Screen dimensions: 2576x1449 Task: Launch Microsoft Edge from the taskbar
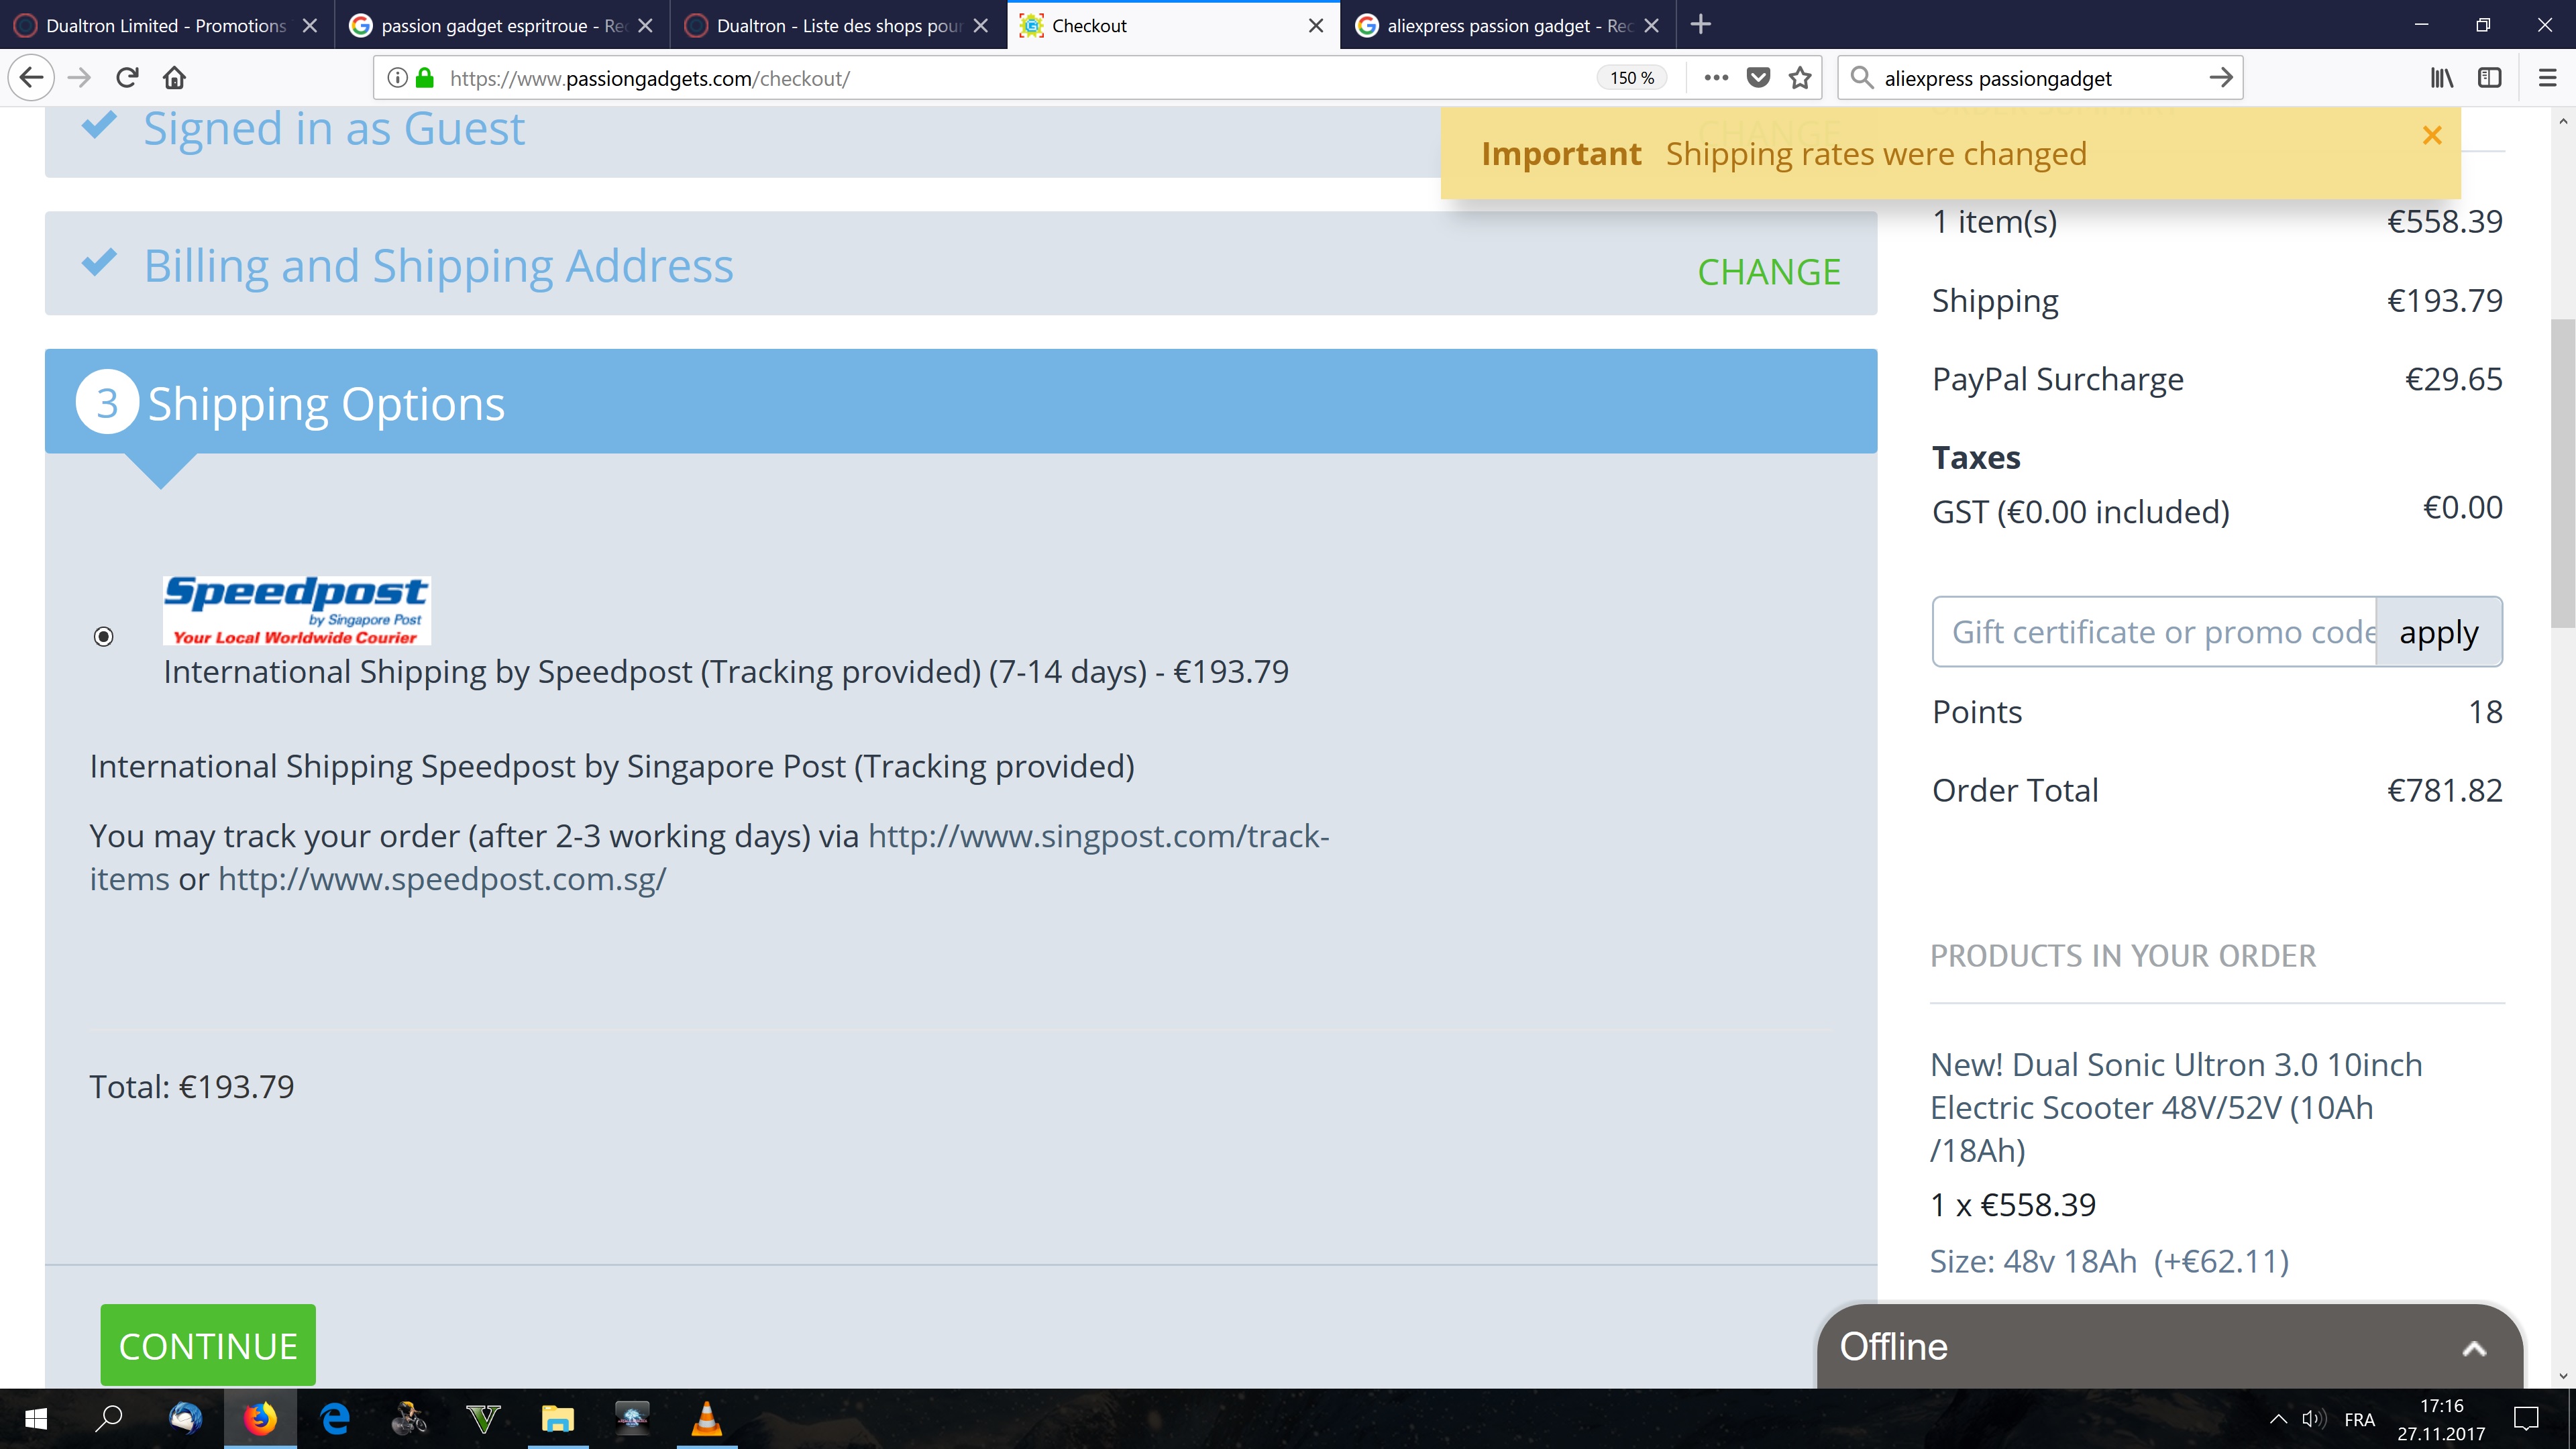335,1419
